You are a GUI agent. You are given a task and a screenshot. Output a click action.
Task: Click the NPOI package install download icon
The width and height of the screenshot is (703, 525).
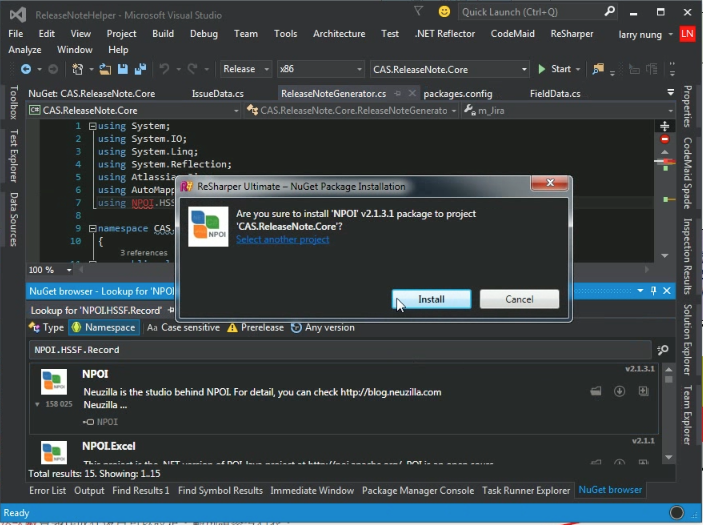pos(619,391)
